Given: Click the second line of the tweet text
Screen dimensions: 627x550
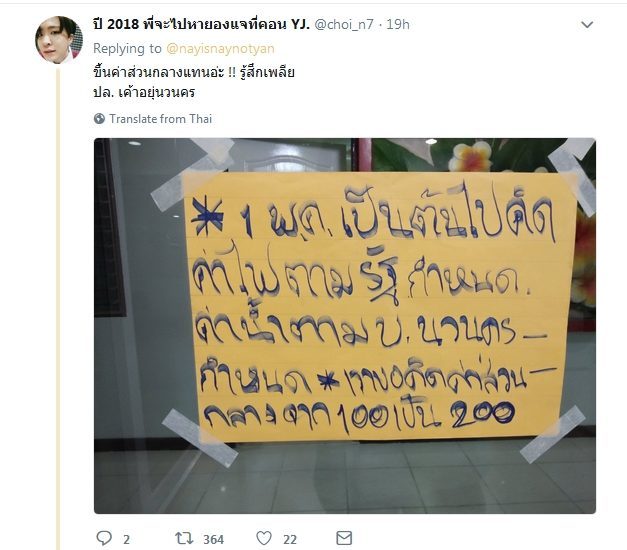Looking at the screenshot, I should 144,92.
